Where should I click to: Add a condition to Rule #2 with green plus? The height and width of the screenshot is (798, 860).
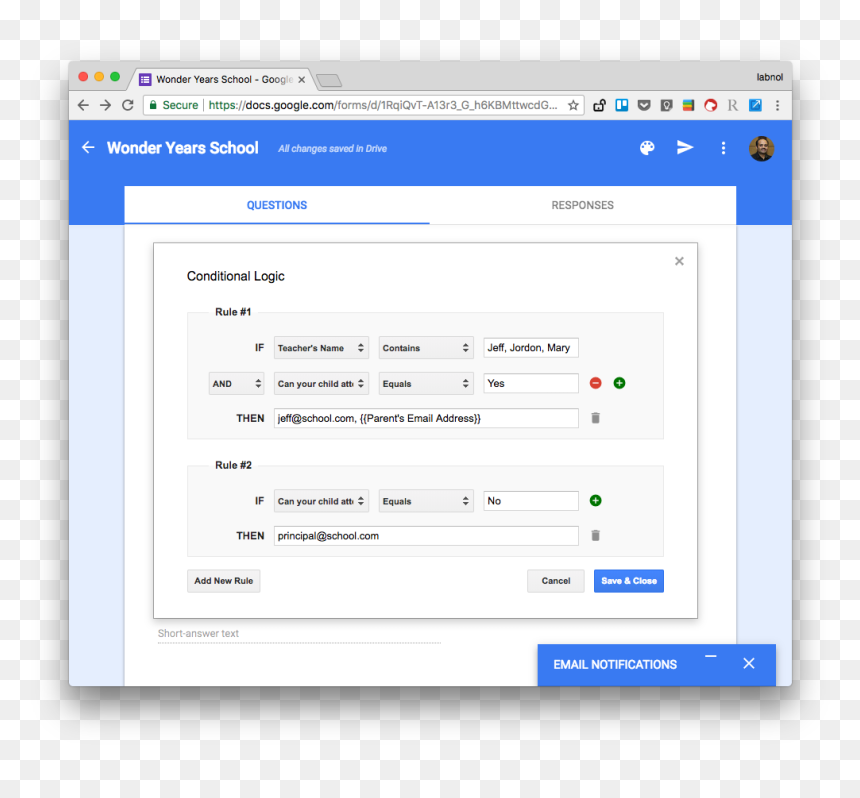[x=596, y=501]
